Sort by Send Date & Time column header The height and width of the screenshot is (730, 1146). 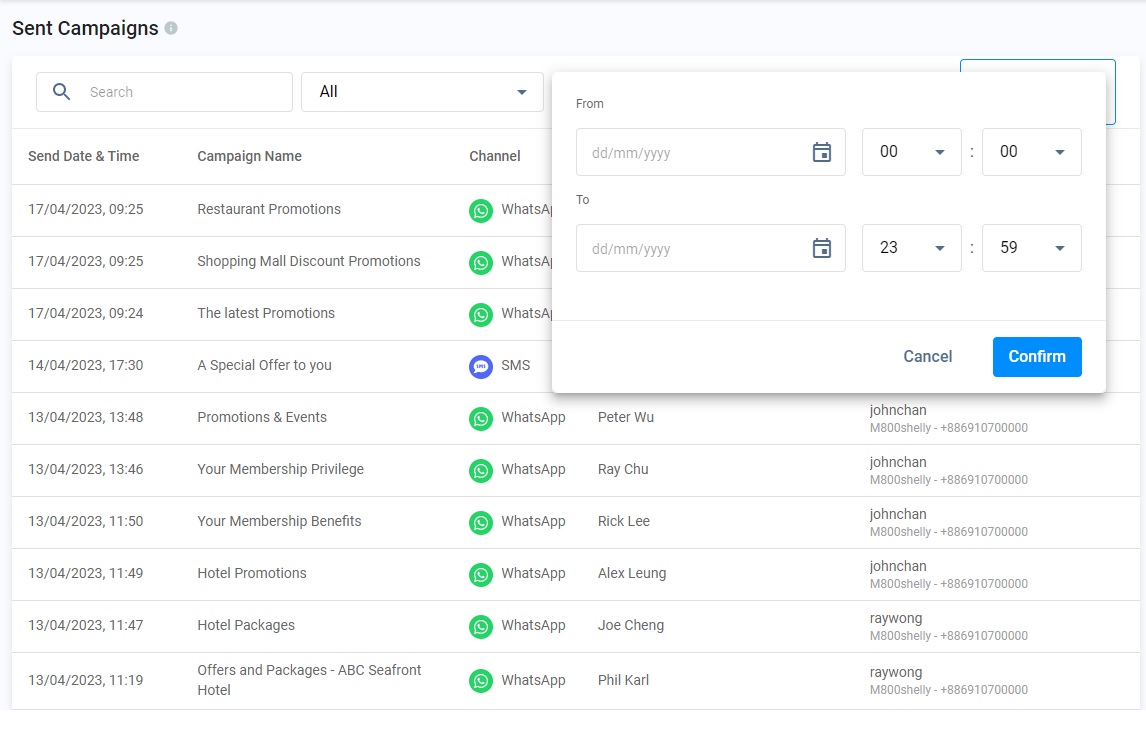[x=84, y=156]
